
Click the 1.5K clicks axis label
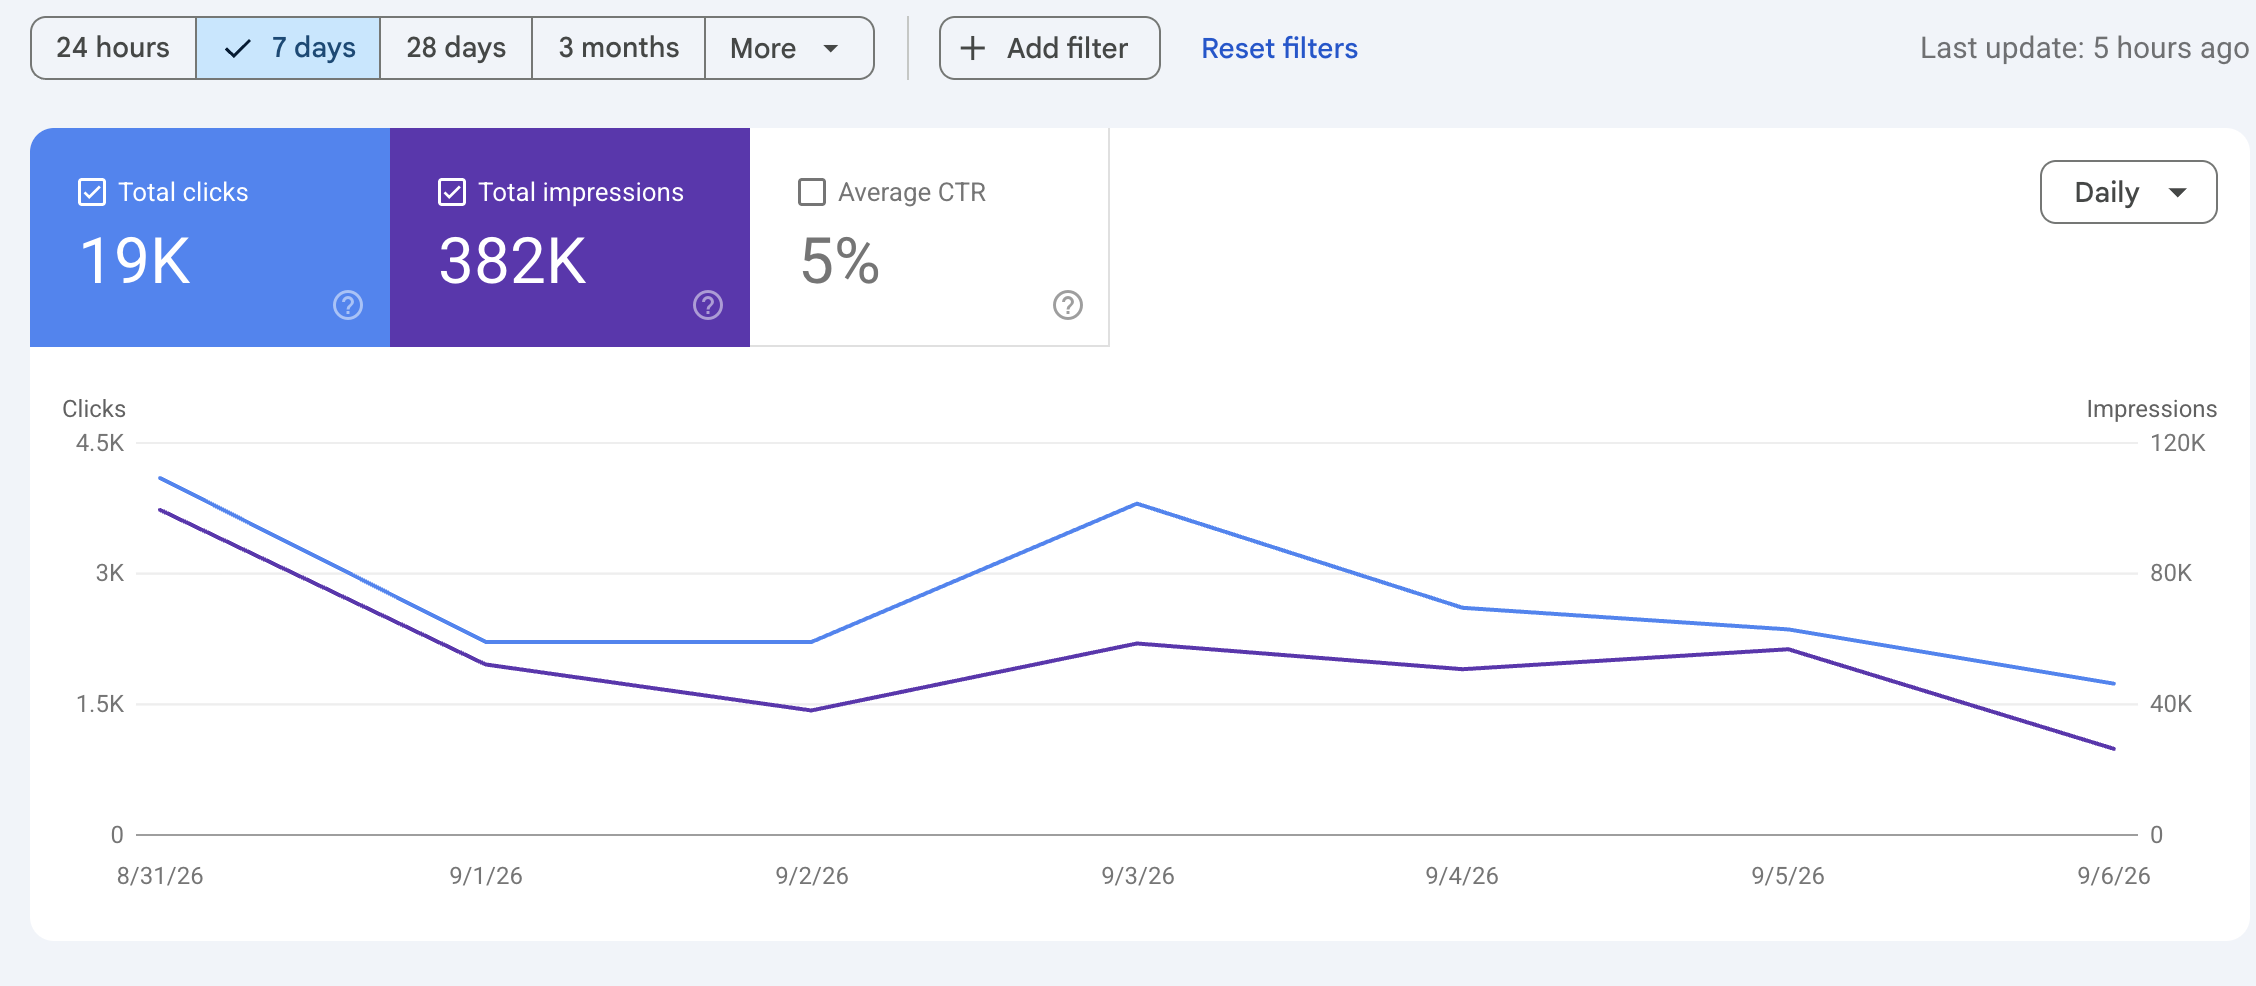click(100, 704)
